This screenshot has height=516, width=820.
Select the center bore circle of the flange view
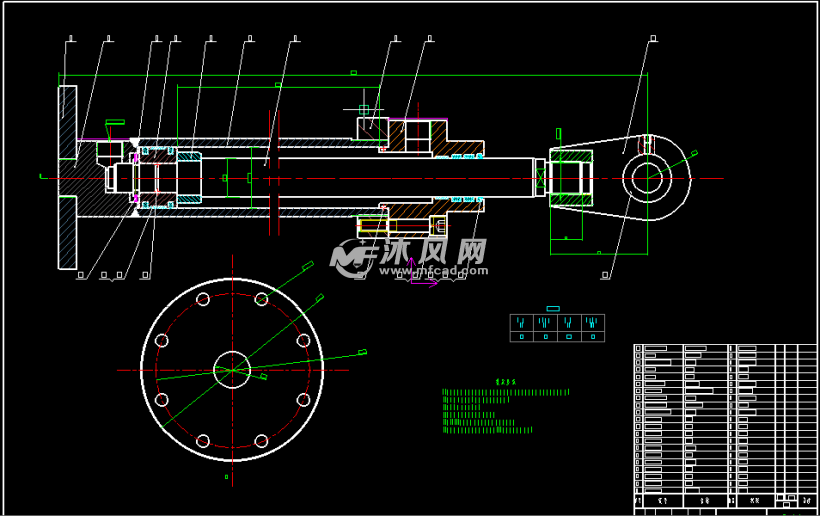click(232, 370)
